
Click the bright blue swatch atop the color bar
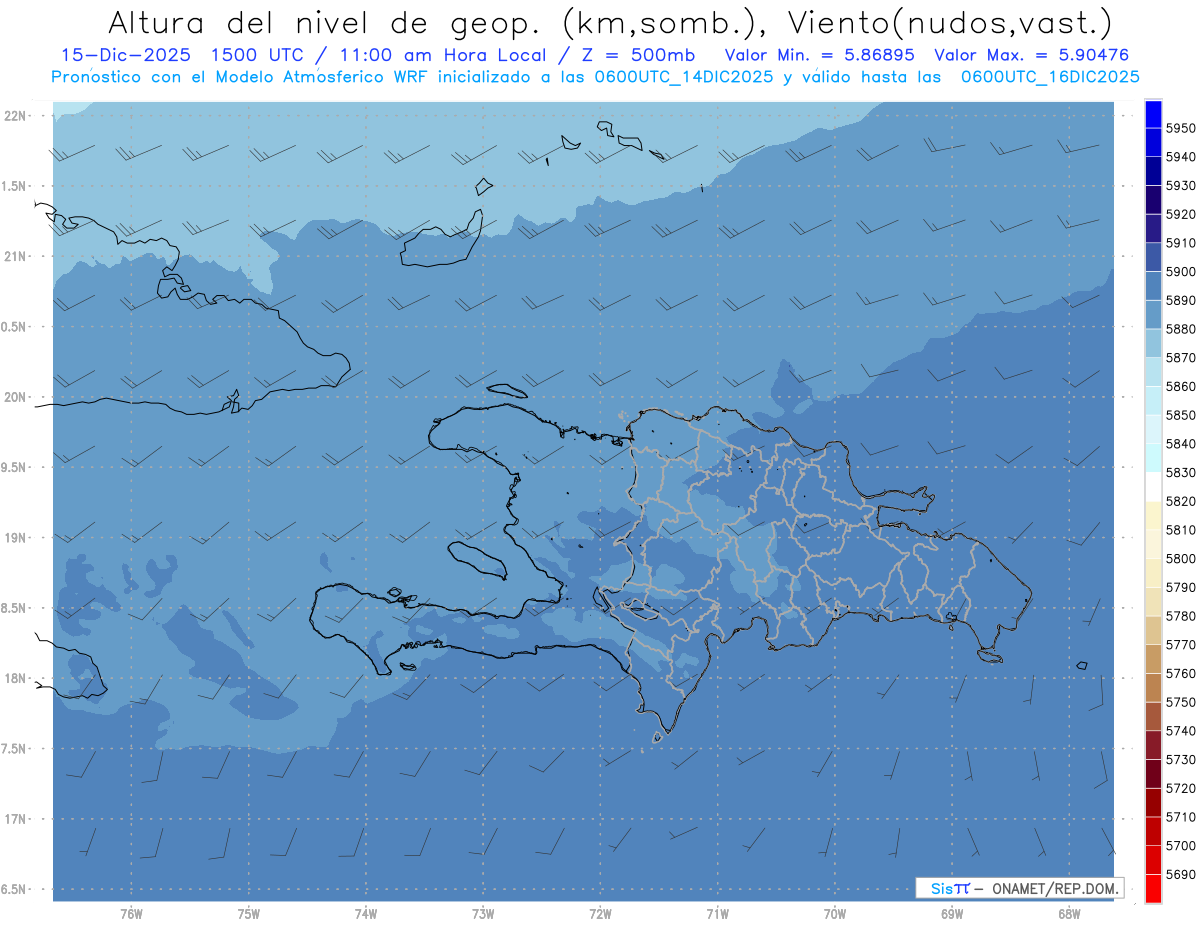(x=1152, y=114)
